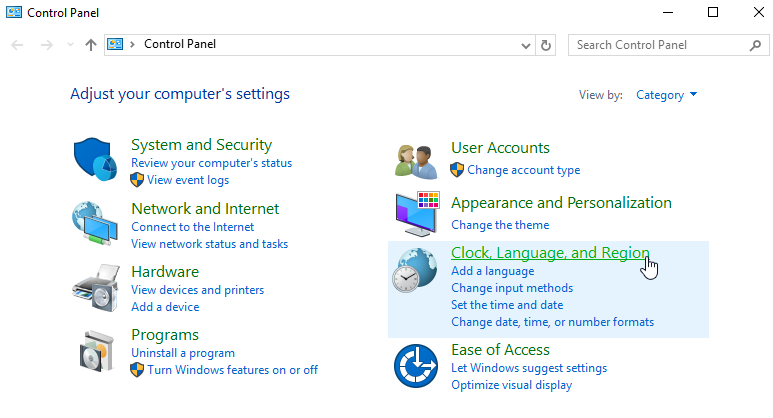
Task: Click the Appearance and Personalization monitor icon
Action: 416,213
